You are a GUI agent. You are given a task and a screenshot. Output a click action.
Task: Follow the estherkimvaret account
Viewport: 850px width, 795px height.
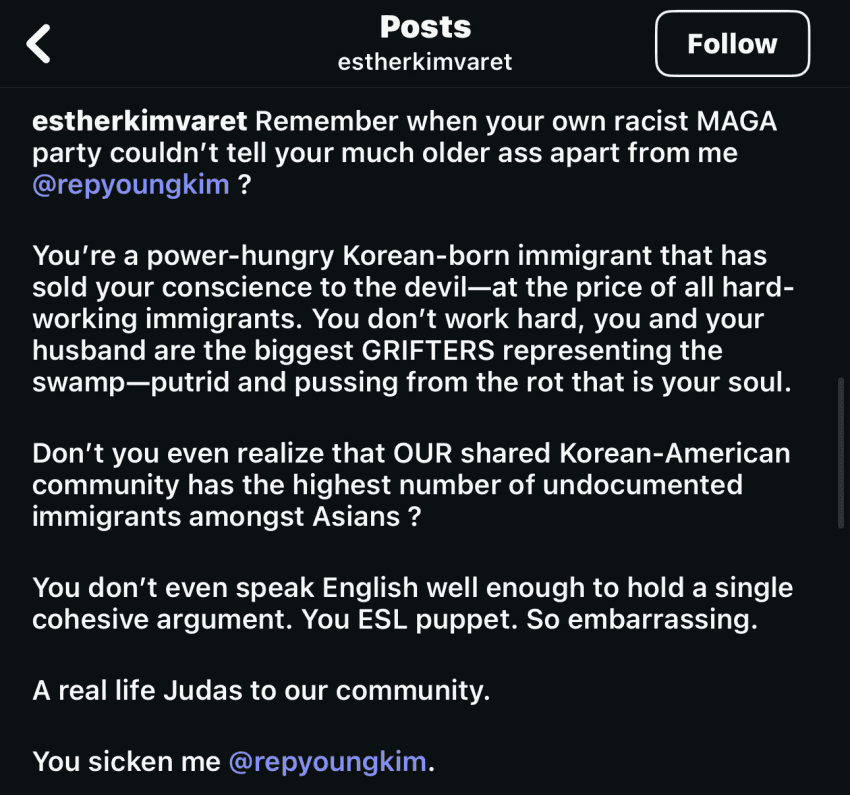(732, 43)
